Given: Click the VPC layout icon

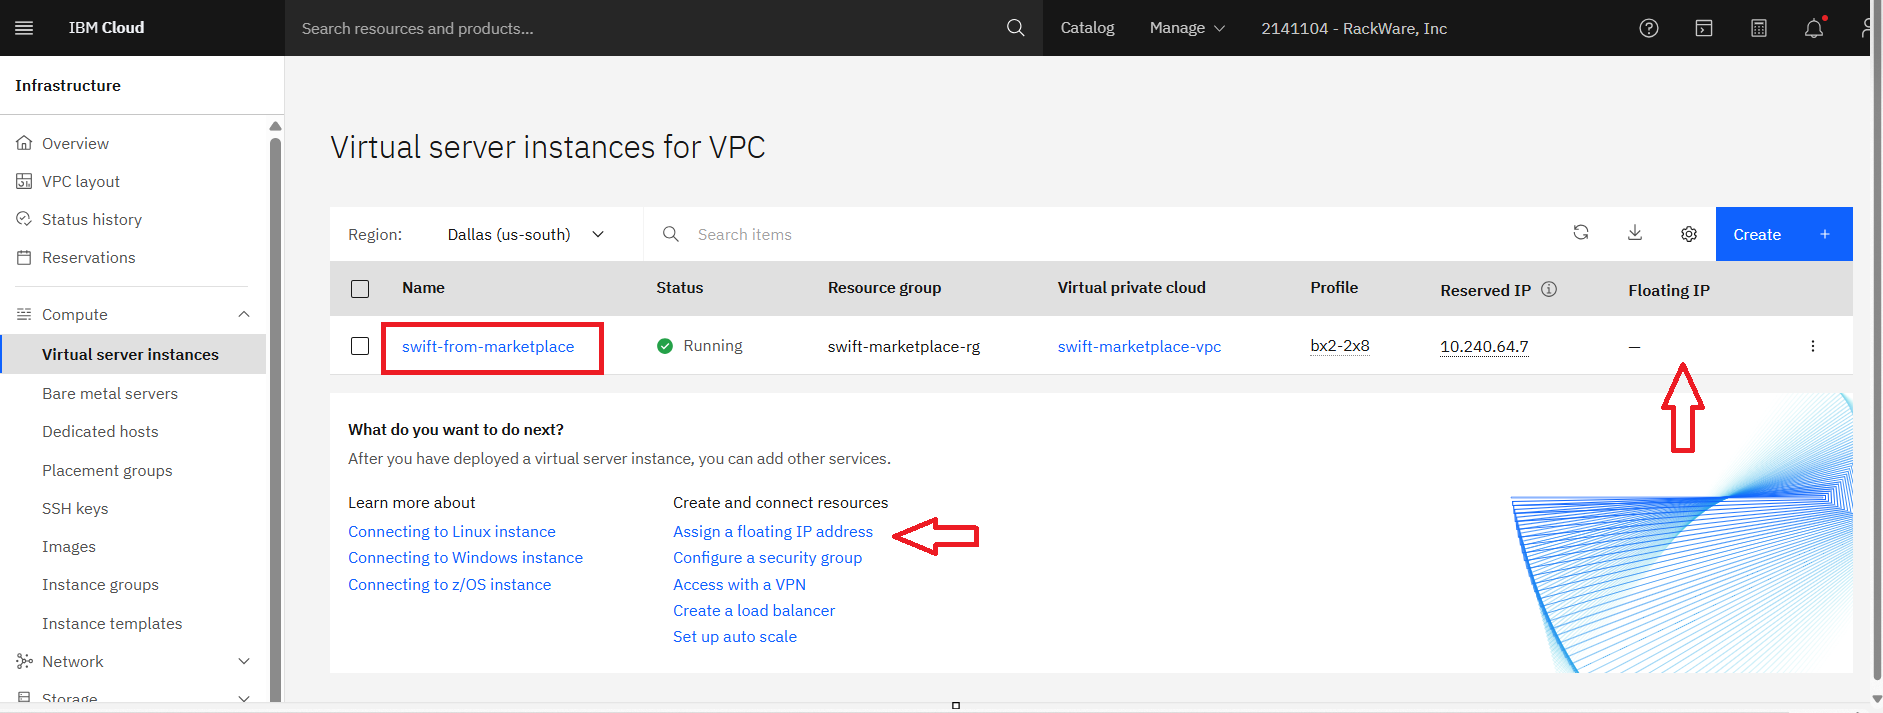Looking at the screenshot, I should [24, 181].
